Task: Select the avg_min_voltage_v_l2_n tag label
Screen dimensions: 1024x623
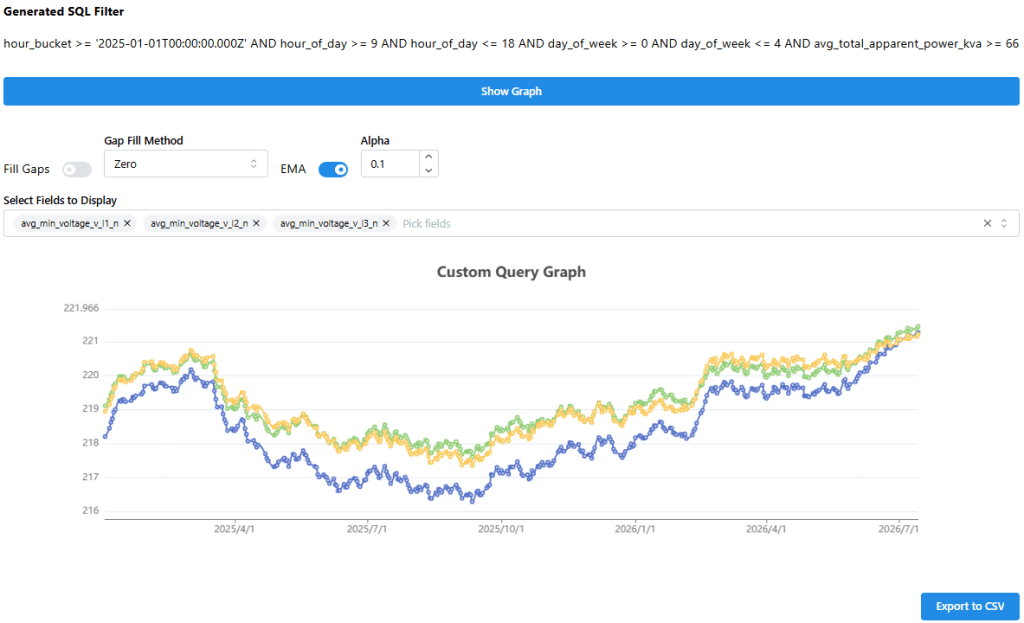Action: click(199, 223)
